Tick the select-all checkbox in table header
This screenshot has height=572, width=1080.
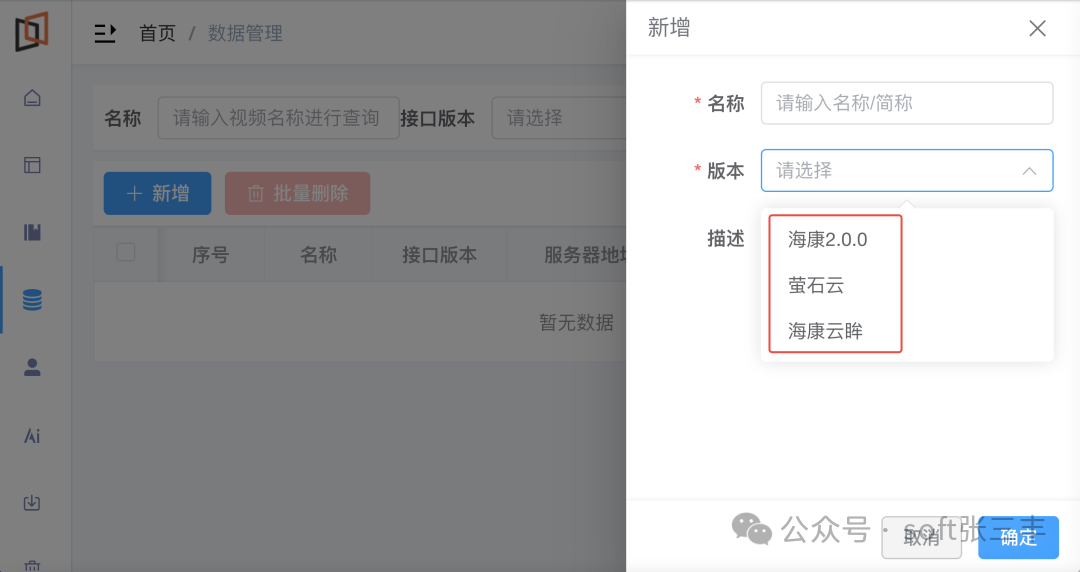[x=126, y=253]
